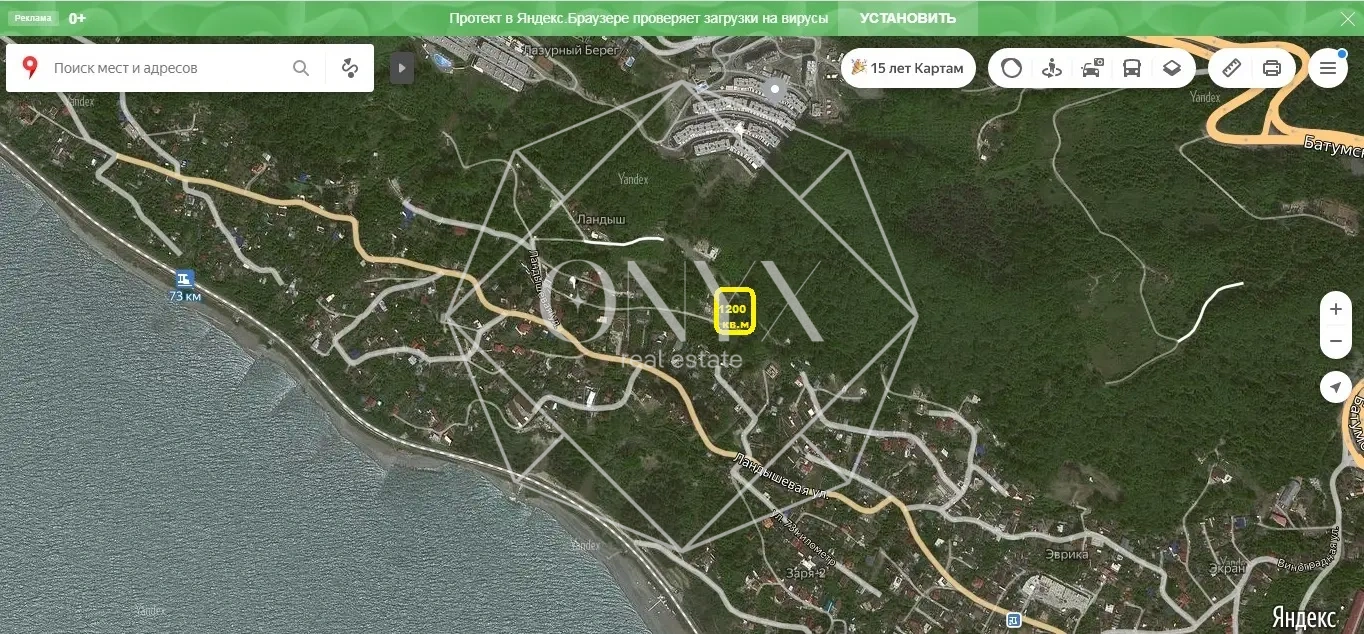Click the magnifying glass search icon
The image size is (1364, 634).
[301, 68]
